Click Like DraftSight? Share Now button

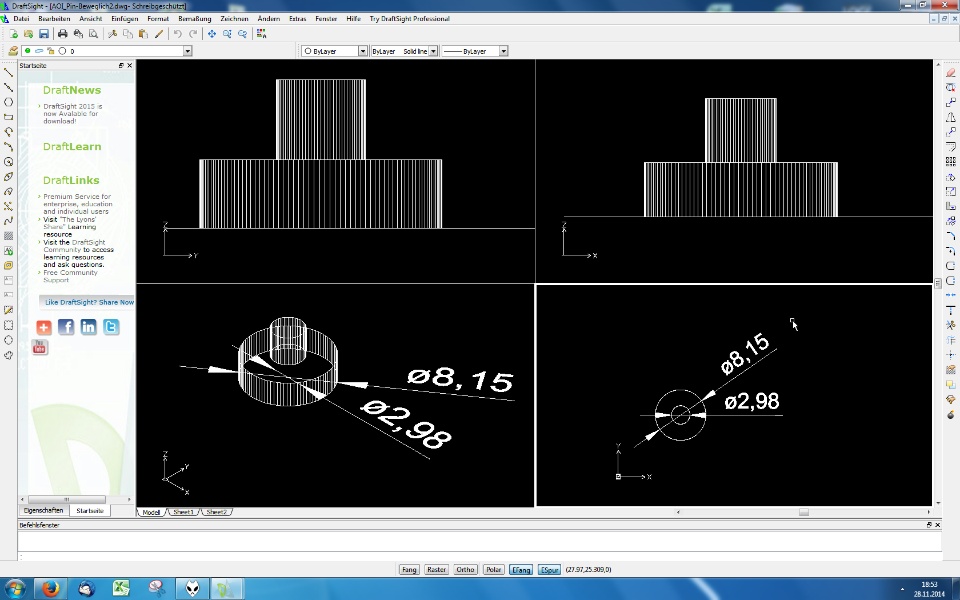tap(88, 302)
